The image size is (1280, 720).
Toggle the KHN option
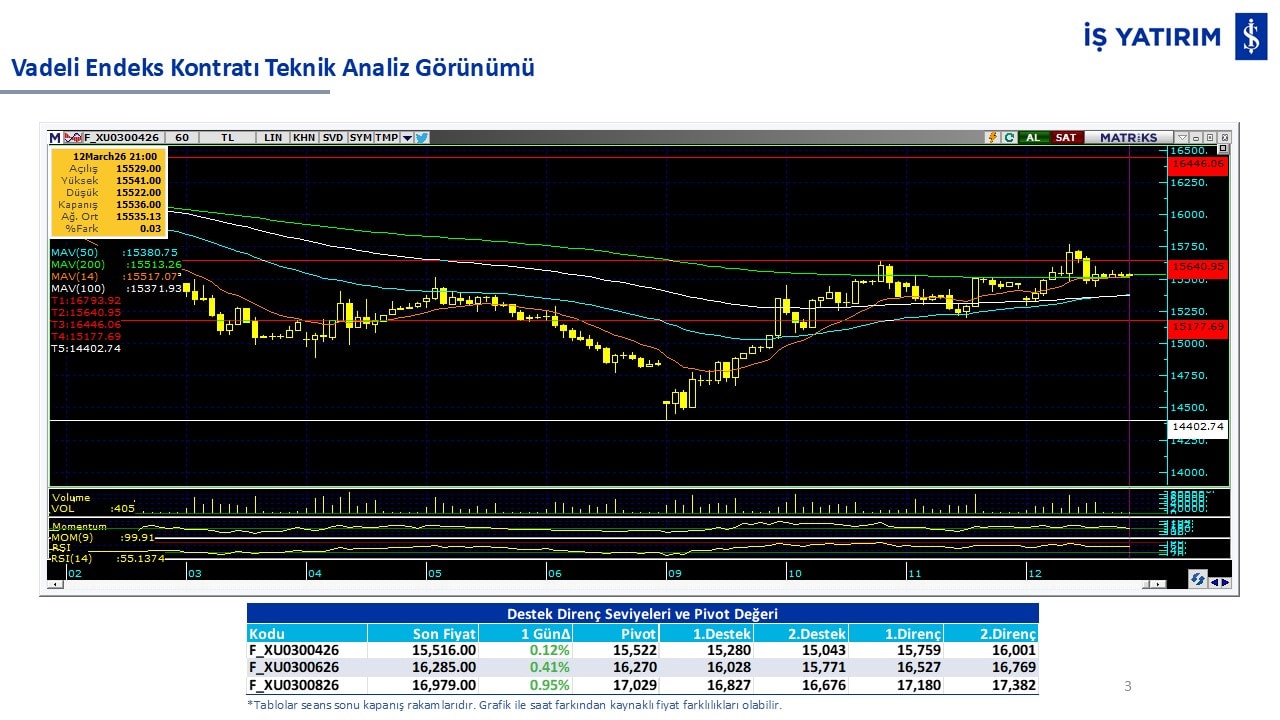point(304,138)
